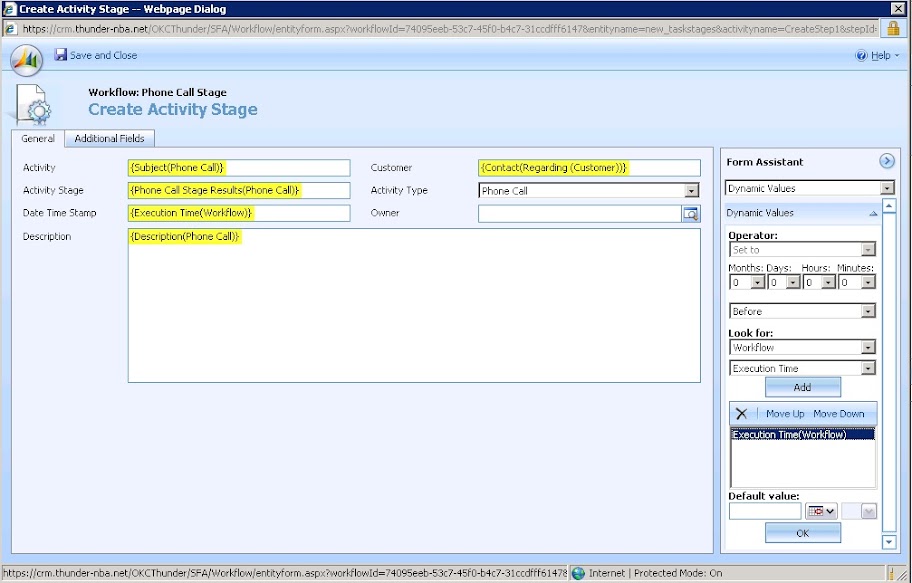Click the delete X icon above the dynamic values list

coord(741,413)
